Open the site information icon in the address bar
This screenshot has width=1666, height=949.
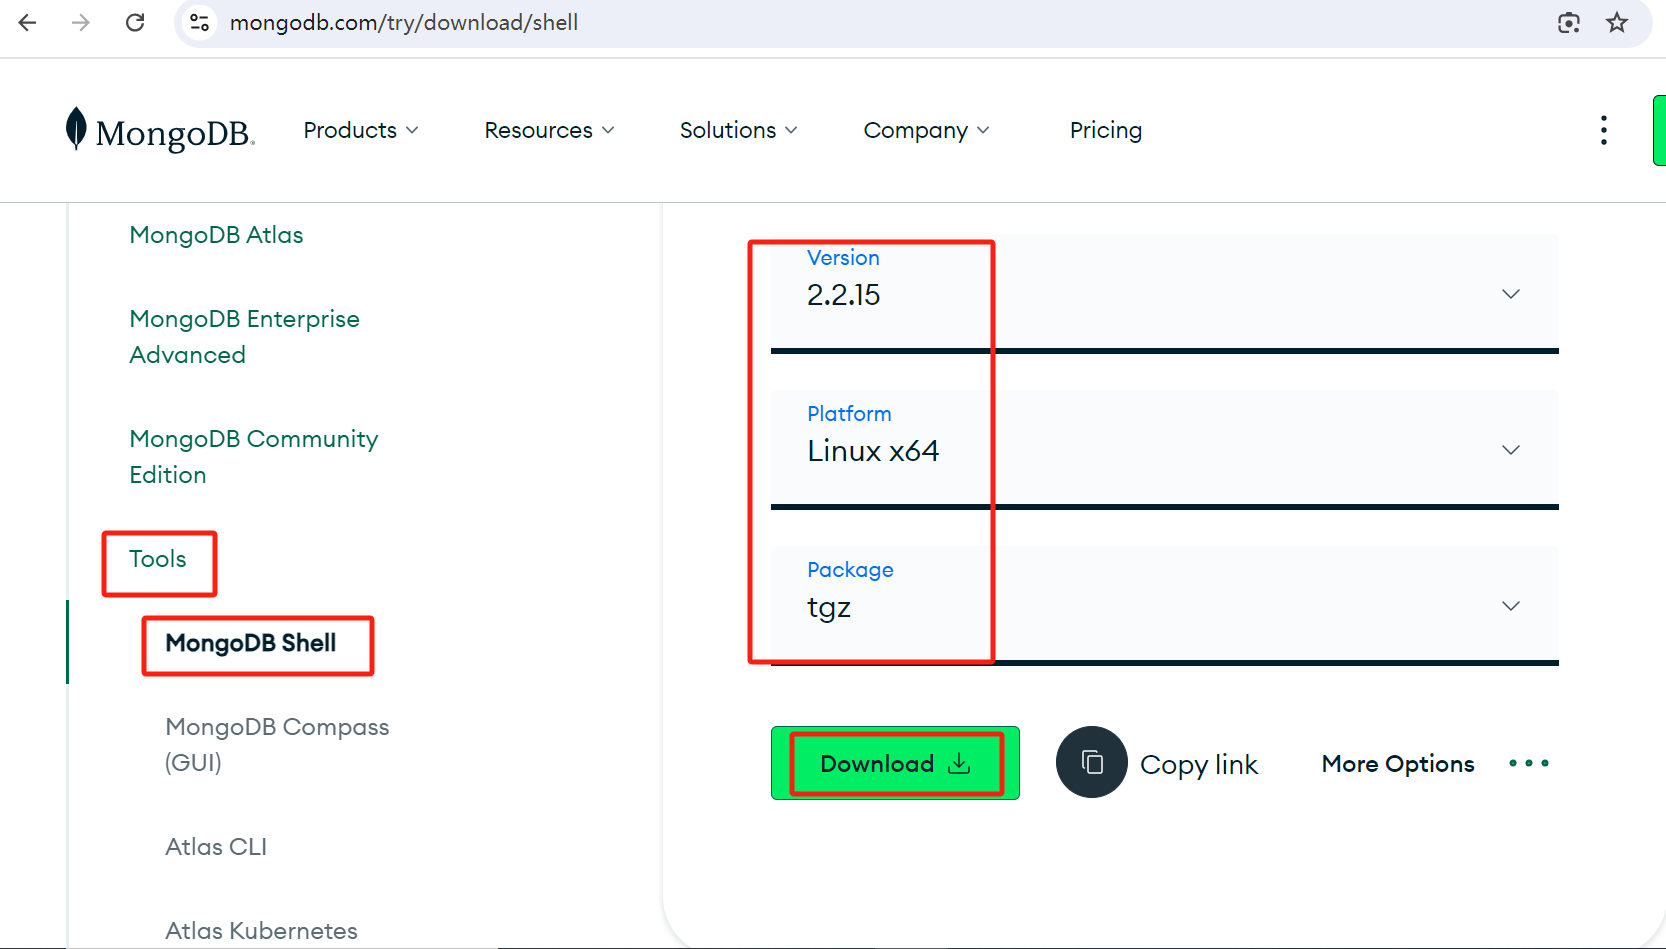click(x=200, y=22)
